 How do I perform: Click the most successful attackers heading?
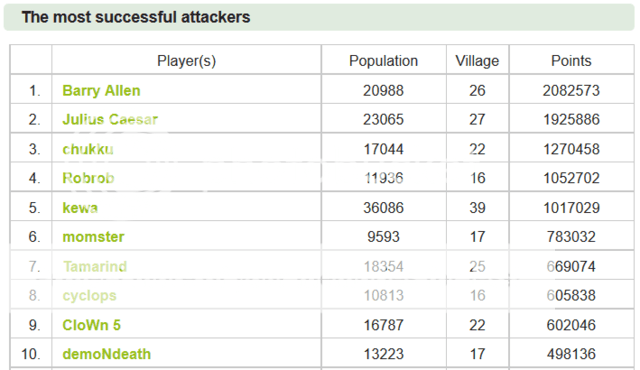pos(136,17)
